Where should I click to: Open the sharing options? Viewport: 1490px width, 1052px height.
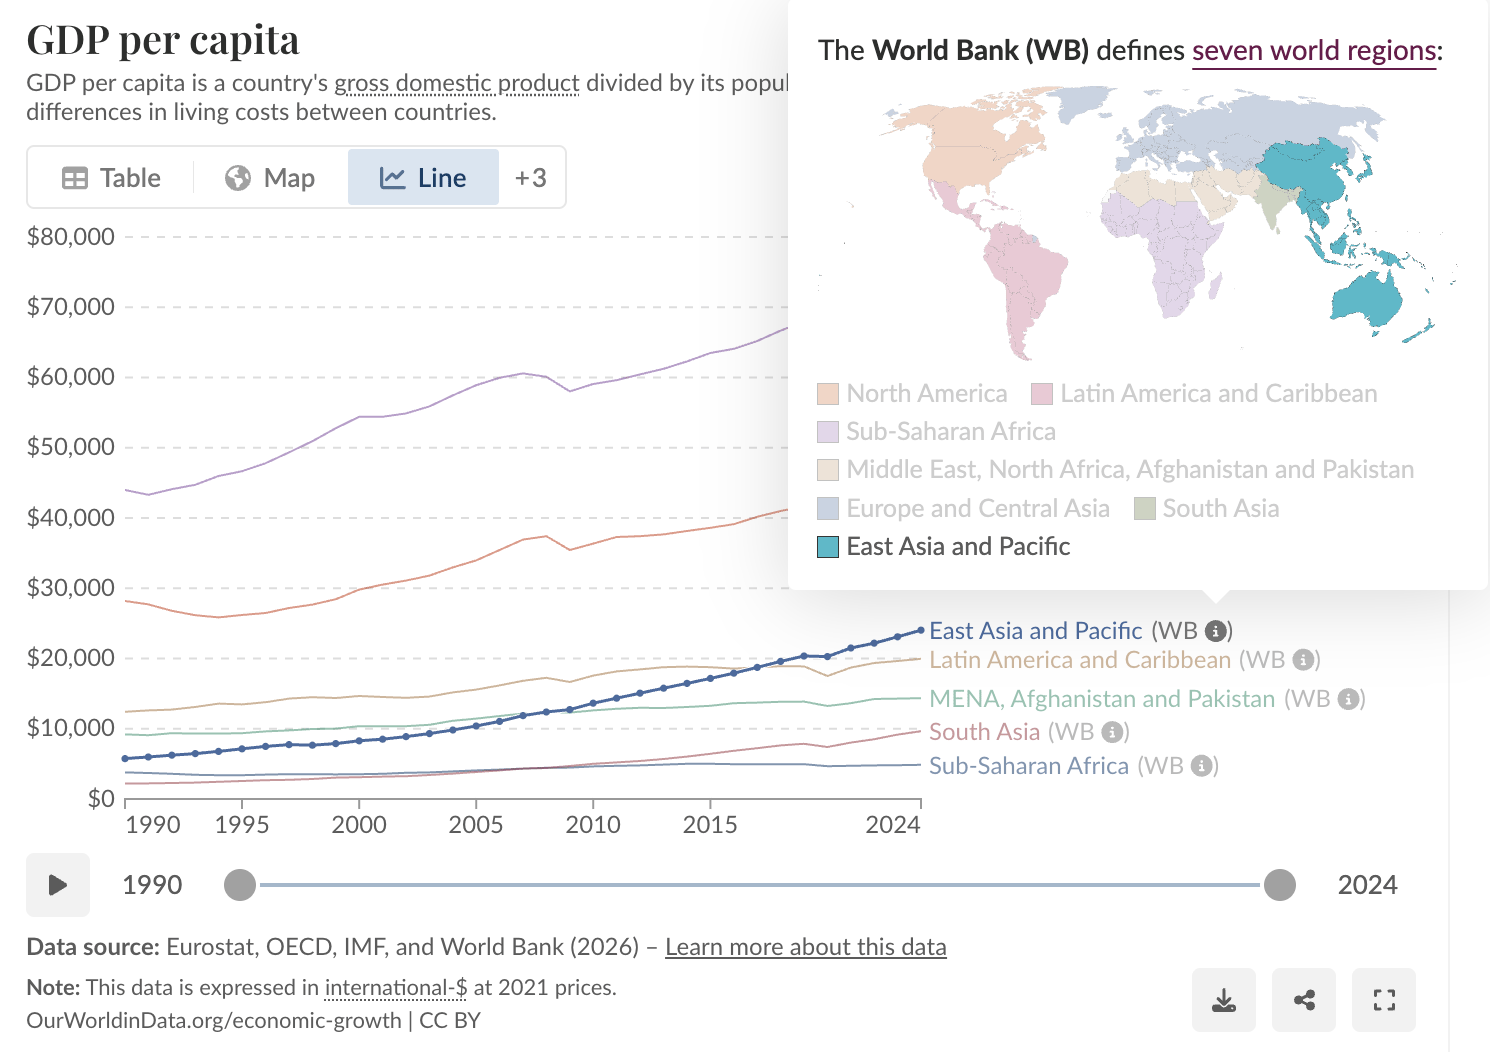(x=1303, y=999)
